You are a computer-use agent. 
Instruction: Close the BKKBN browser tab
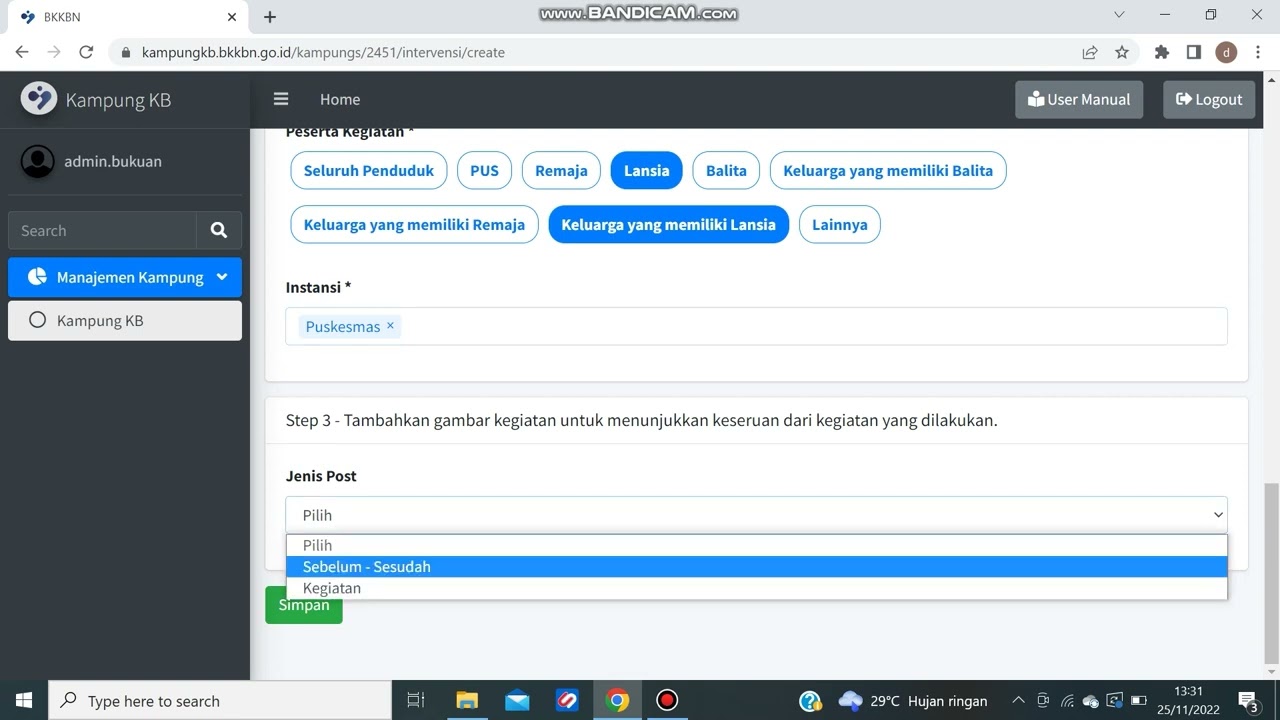(232, 17)
